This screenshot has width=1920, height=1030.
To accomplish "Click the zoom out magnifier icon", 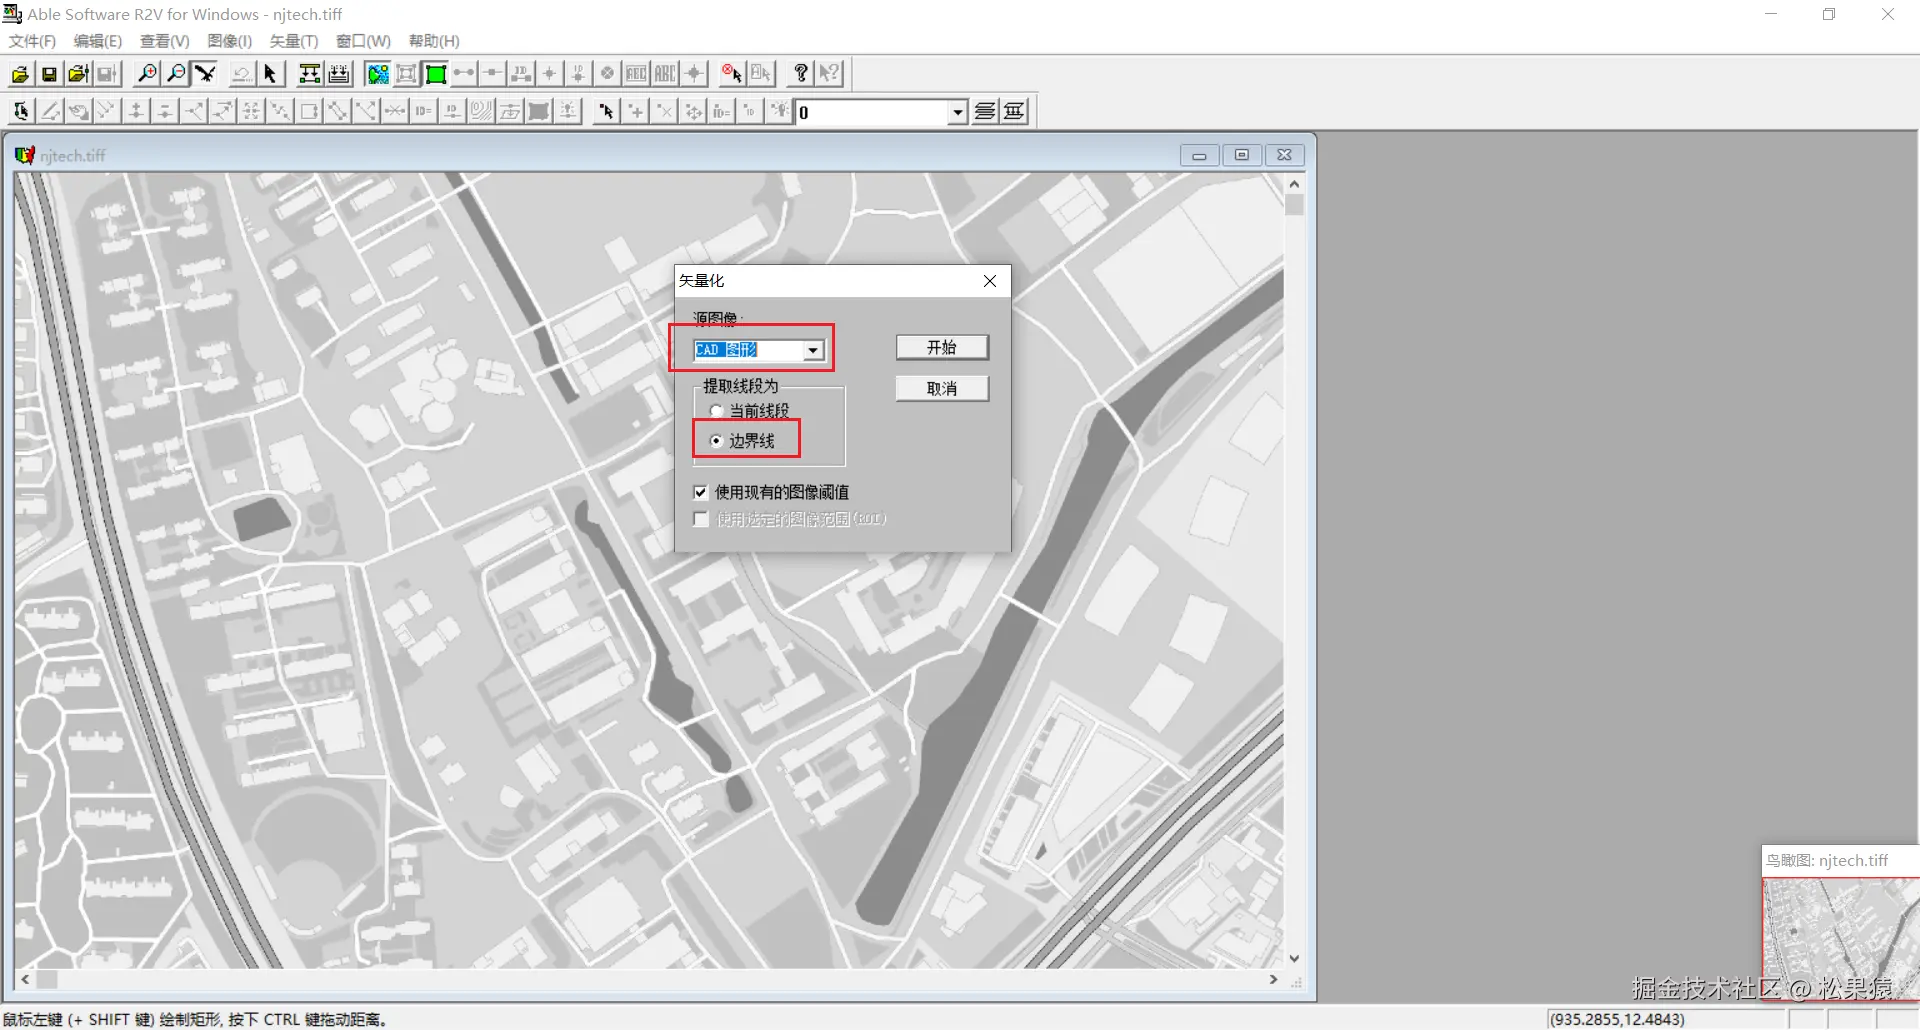I will pos(176,74).
